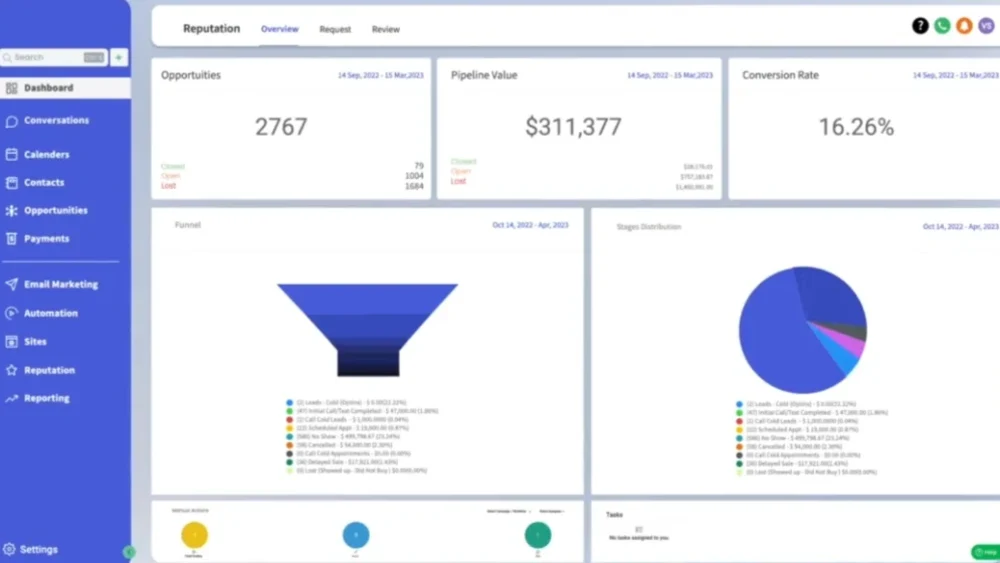This screenshot has width=1000, height=563.
Task: Open the purple user avatar menu
Action: [x=986, y=26]
